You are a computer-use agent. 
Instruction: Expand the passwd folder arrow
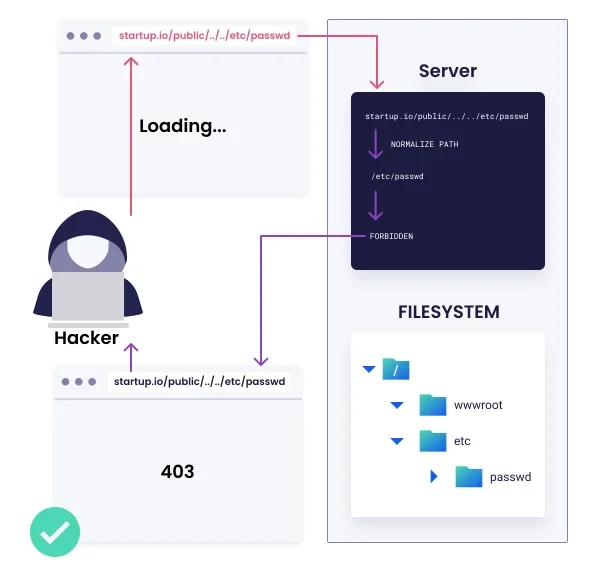click(x=434, y=476)
